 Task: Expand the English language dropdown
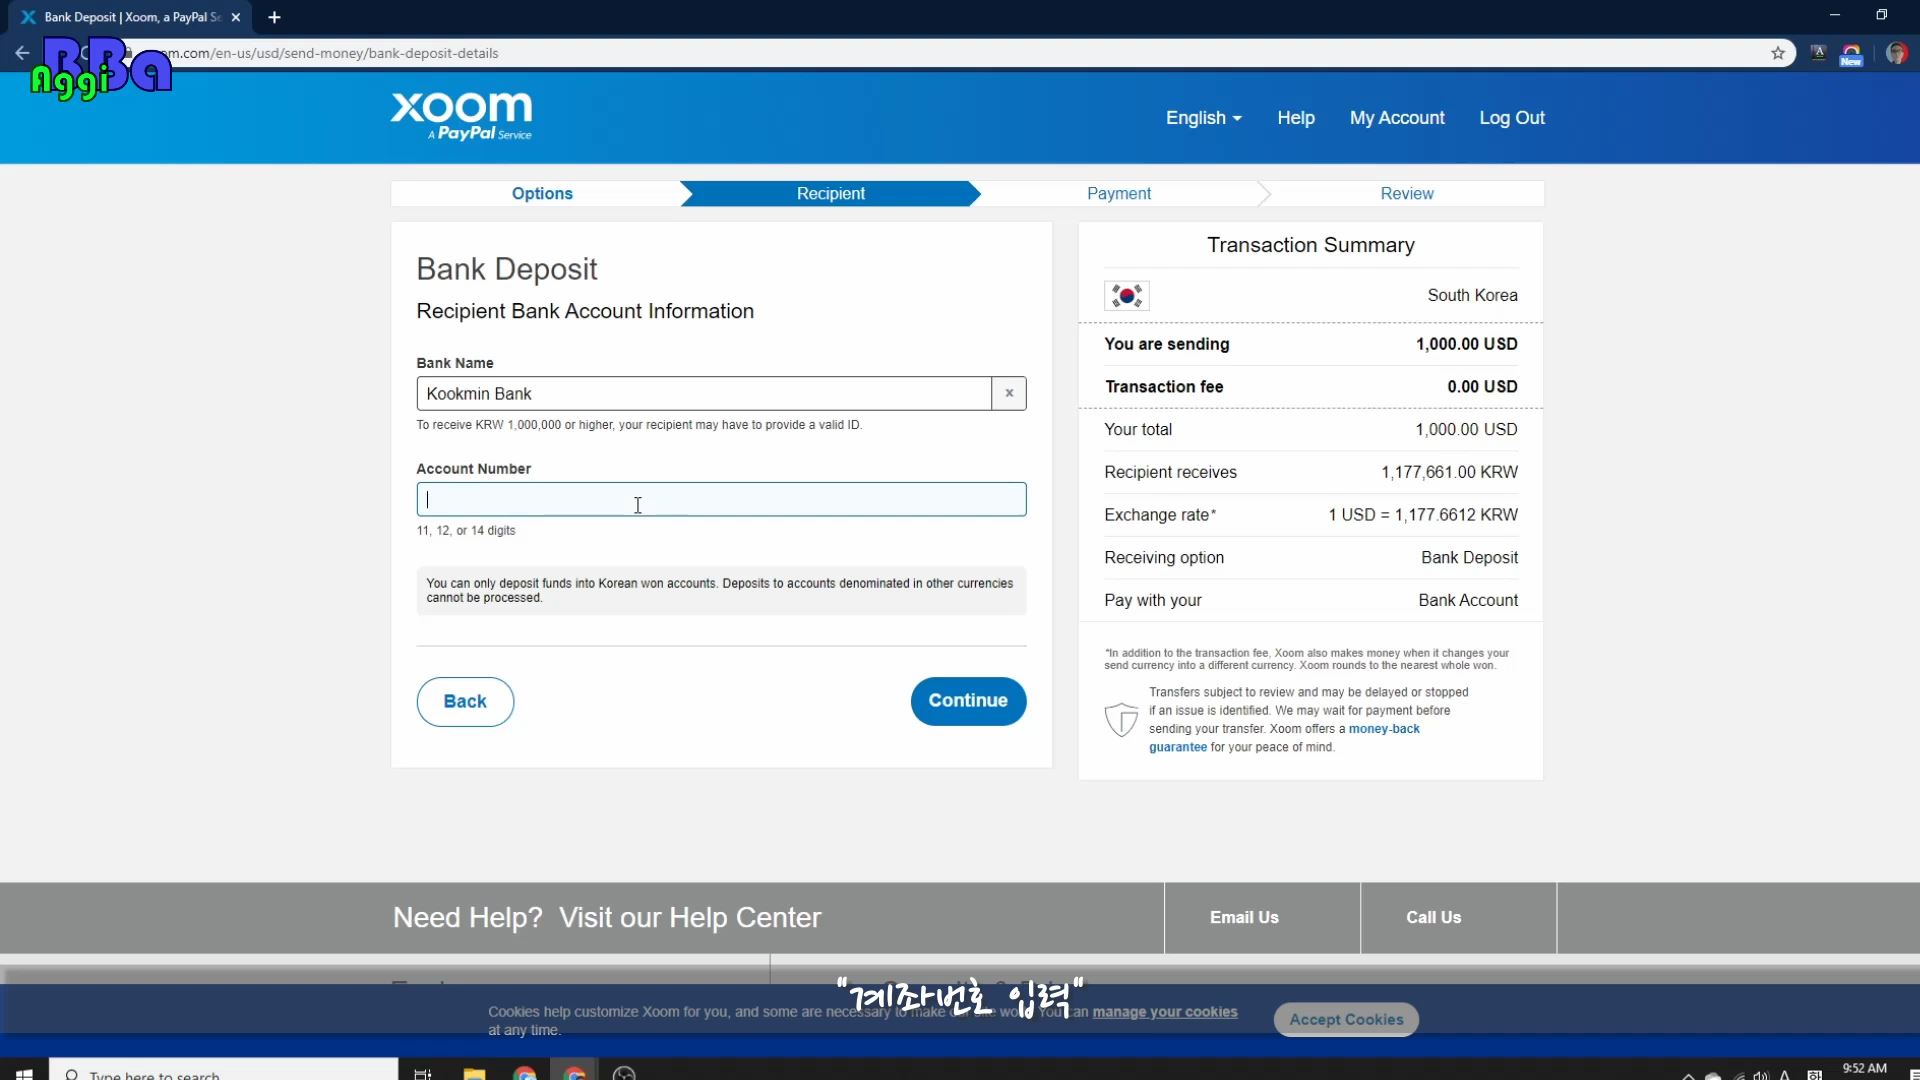(x=1203, y=118)
